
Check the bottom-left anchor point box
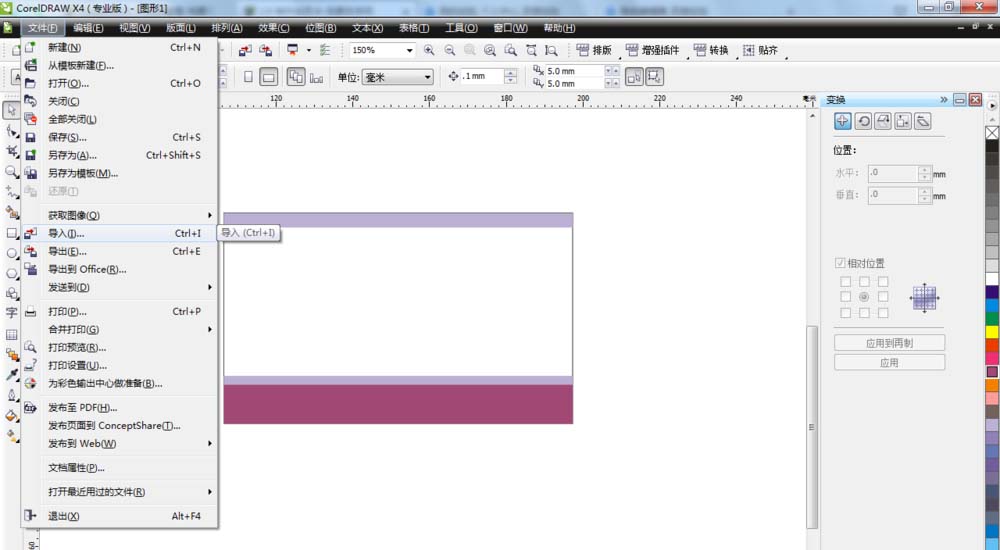click(845, 313)
